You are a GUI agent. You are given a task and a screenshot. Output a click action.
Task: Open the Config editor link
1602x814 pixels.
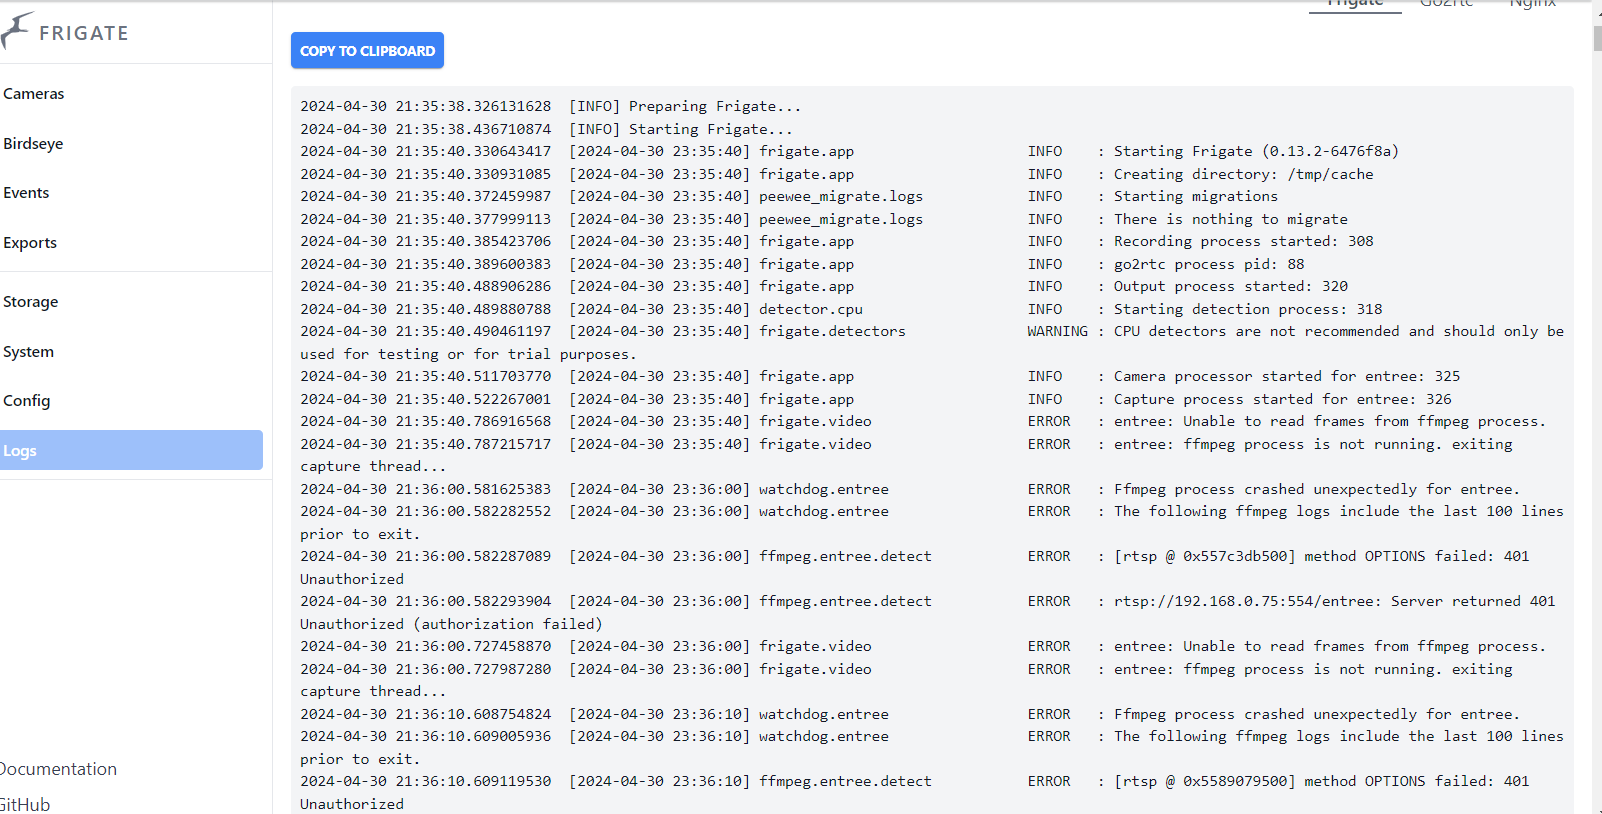pos(27,401)
